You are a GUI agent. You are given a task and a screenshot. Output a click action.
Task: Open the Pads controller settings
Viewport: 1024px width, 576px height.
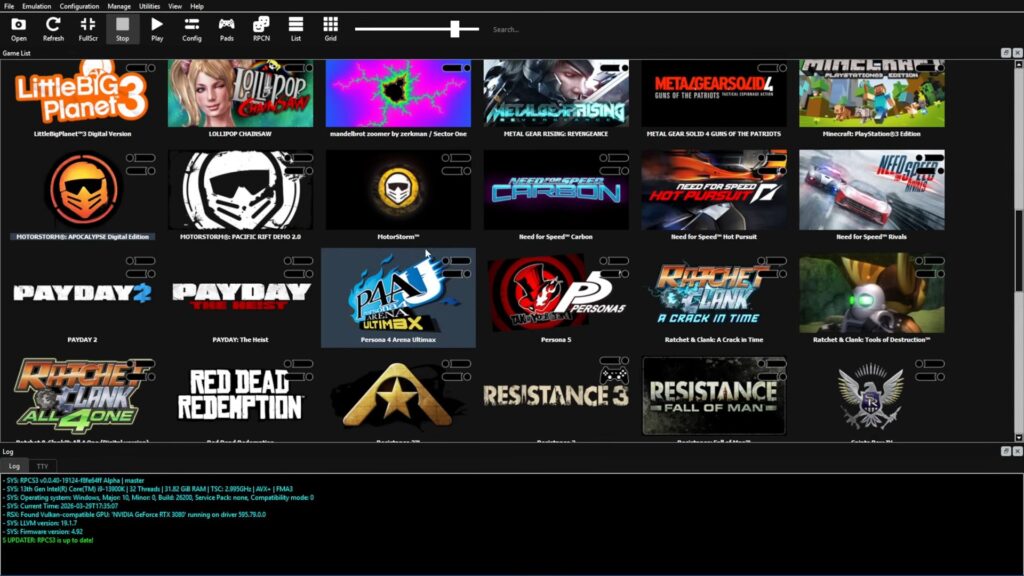pos(227,27)
